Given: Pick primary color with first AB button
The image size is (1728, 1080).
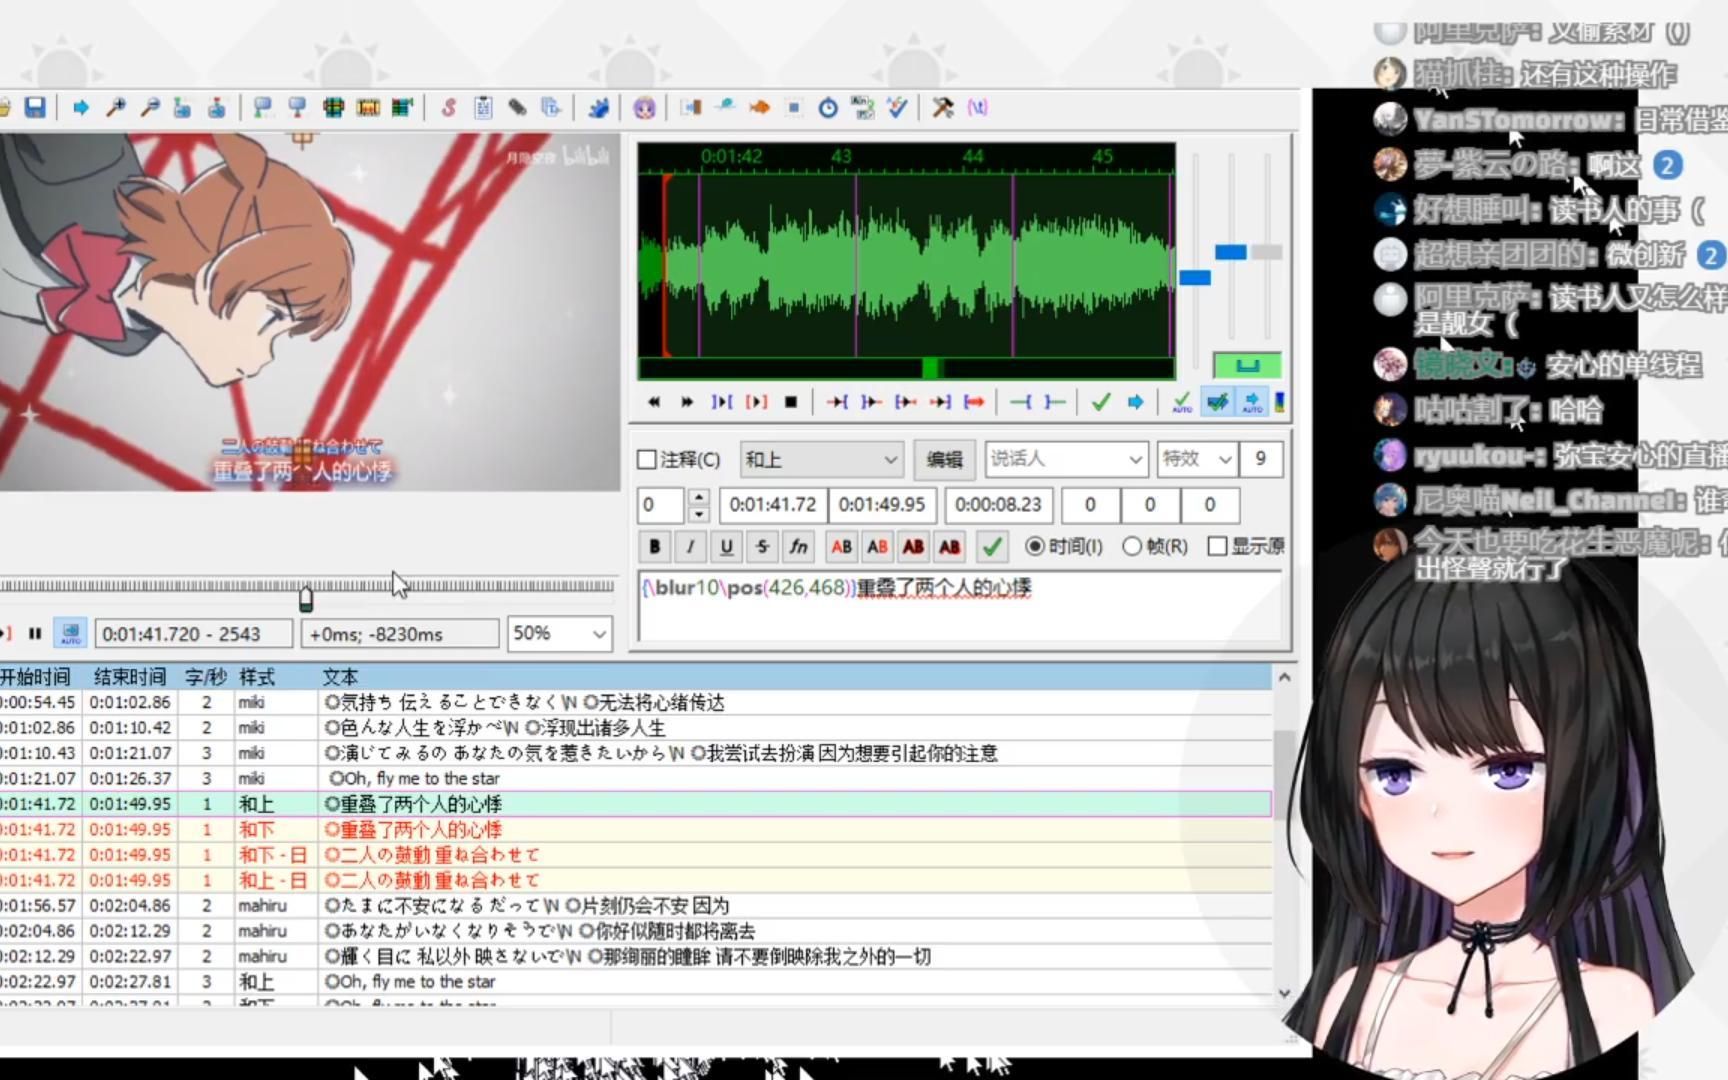Looking at the screenshot, I should [842, 546].
